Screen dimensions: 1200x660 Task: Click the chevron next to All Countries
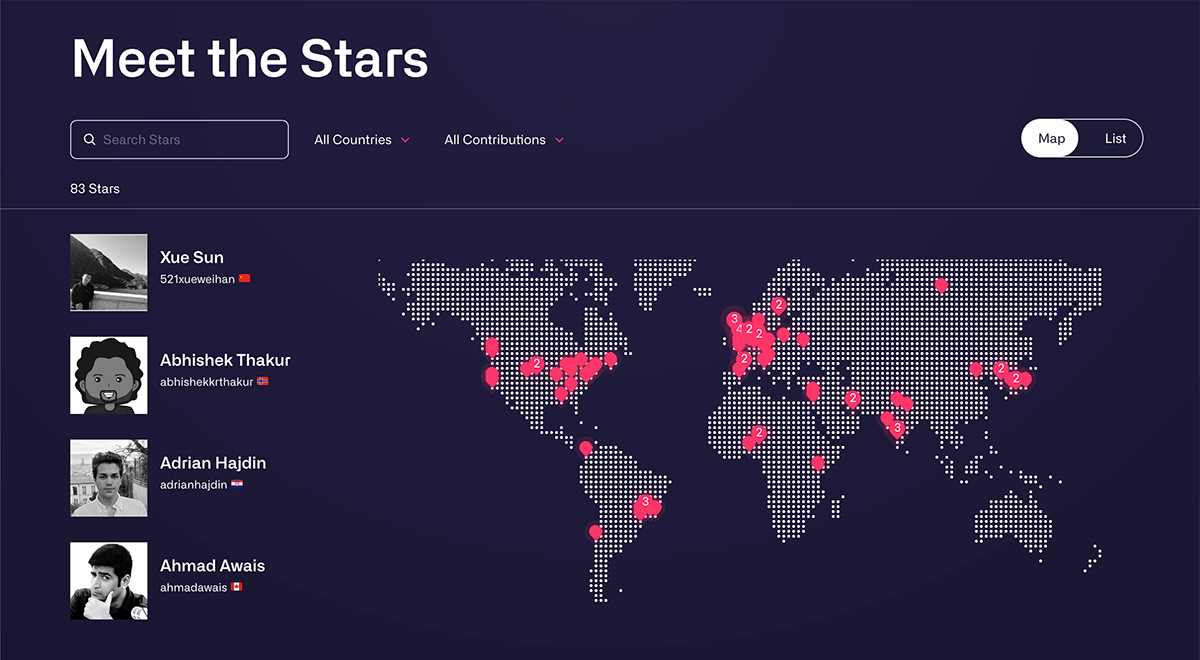[407, 140]
